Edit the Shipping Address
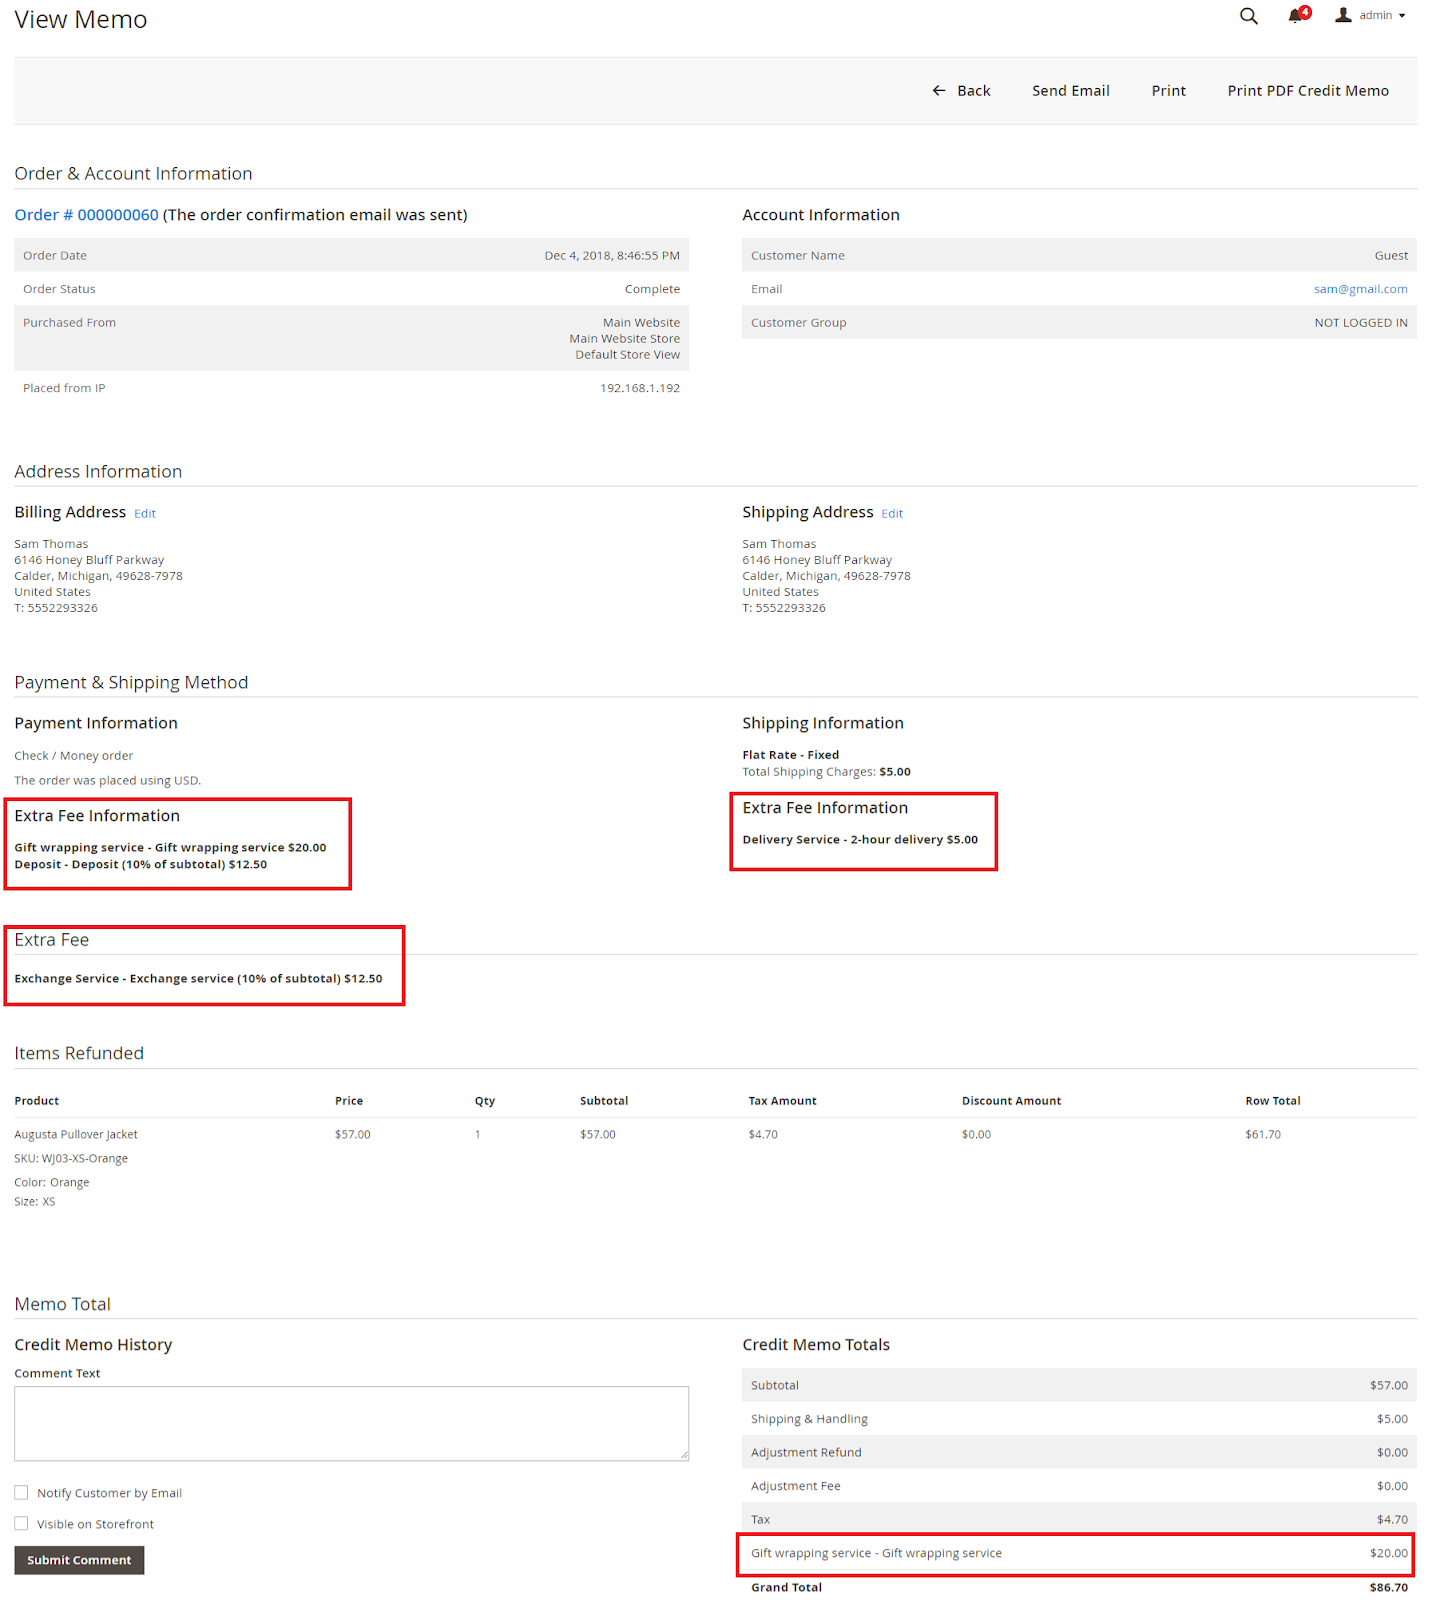 pos(892,514)
